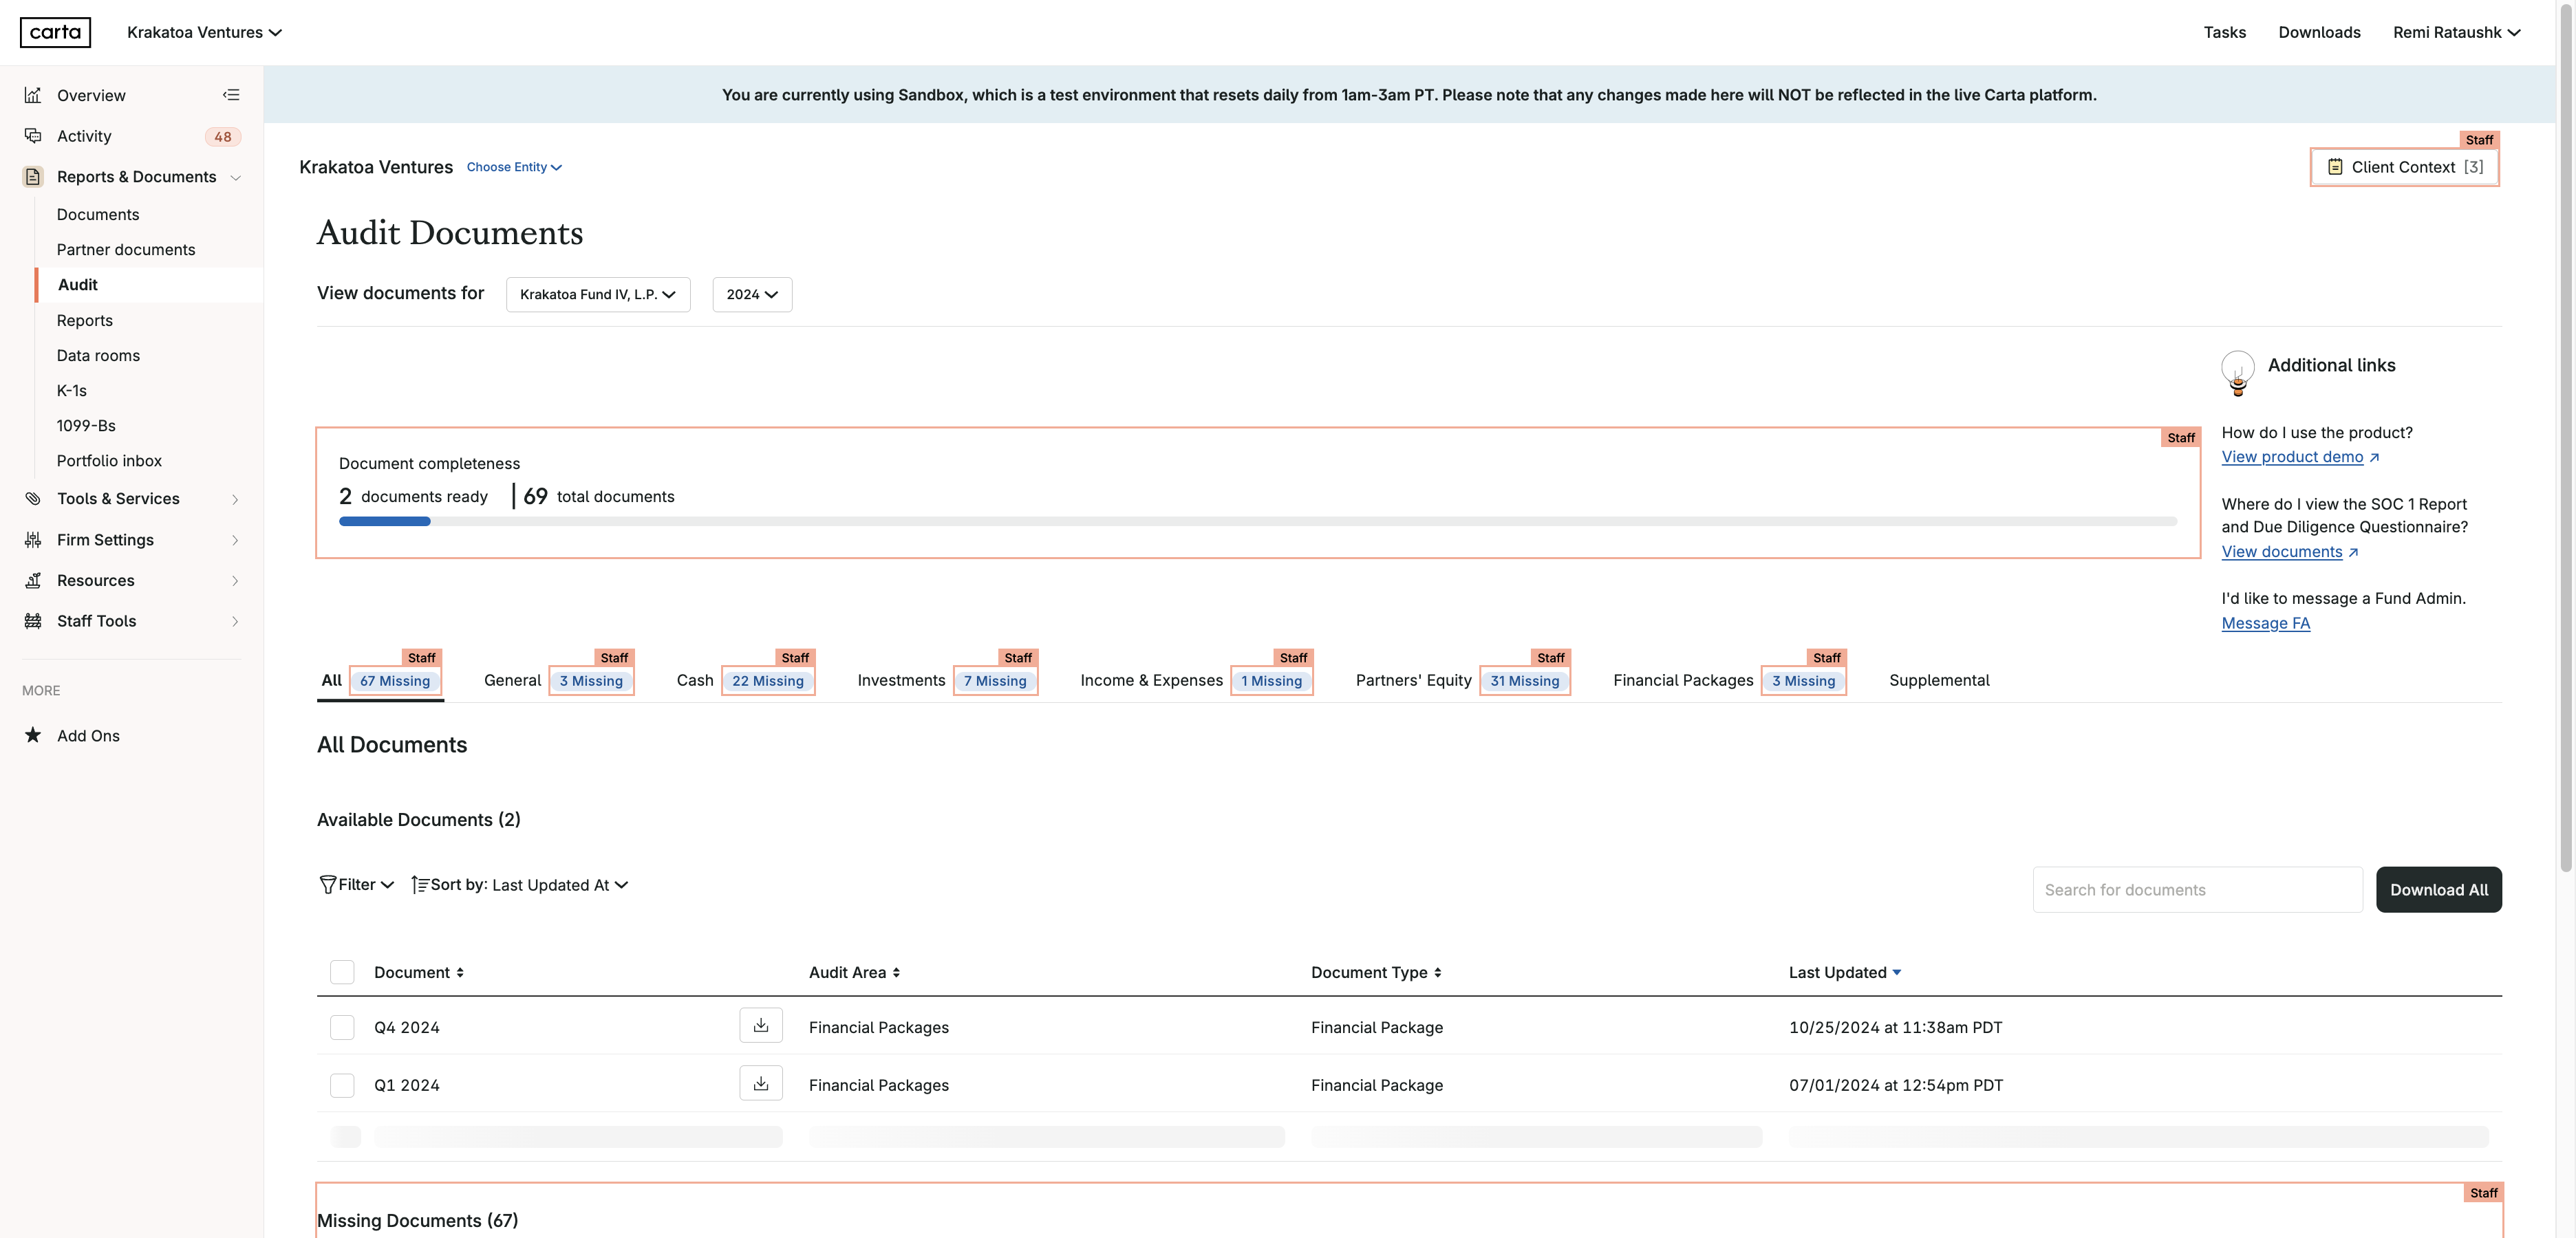The image size is (2576, 1238).
Task: Open the View documents link
Action: tap(2289, 552)
